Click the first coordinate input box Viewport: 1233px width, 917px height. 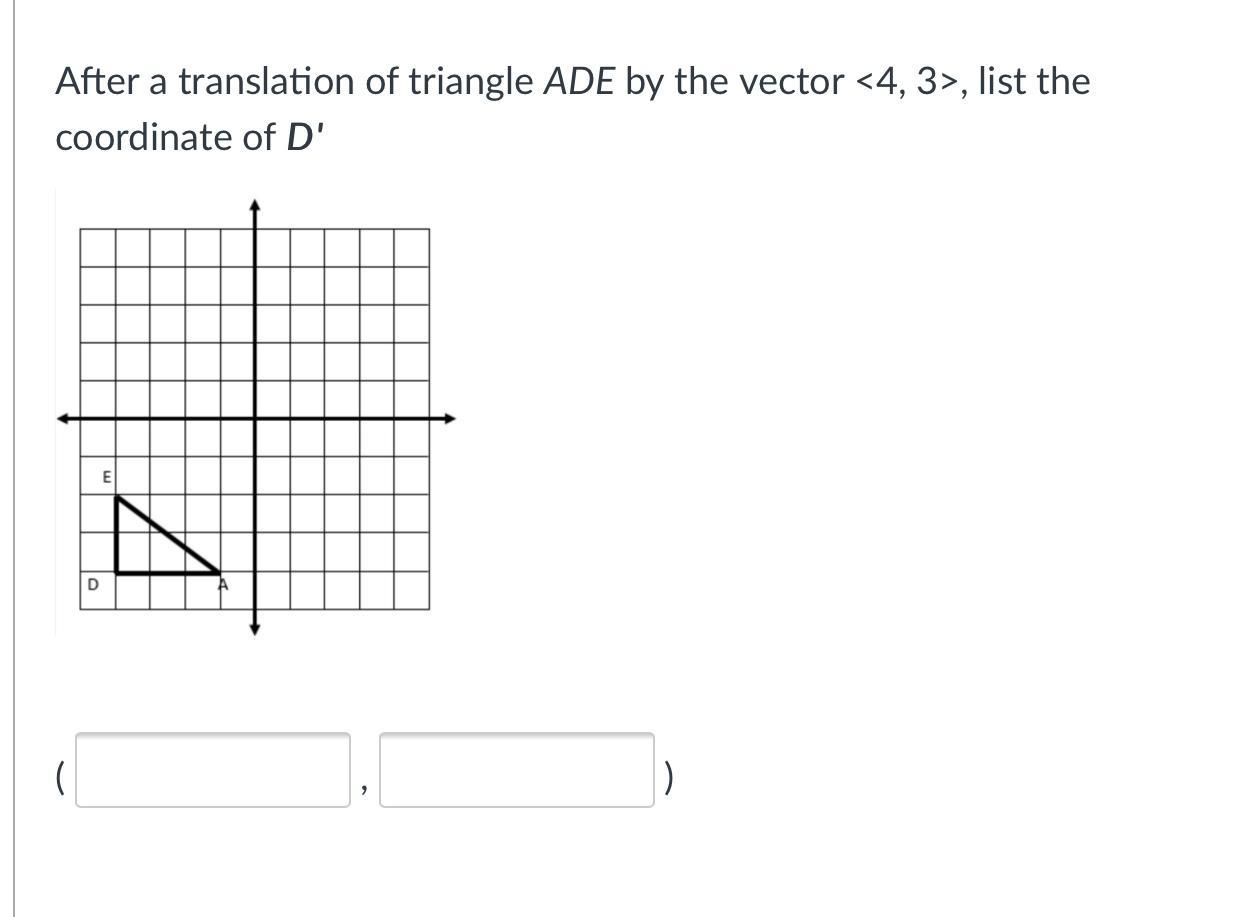[213, 769]
